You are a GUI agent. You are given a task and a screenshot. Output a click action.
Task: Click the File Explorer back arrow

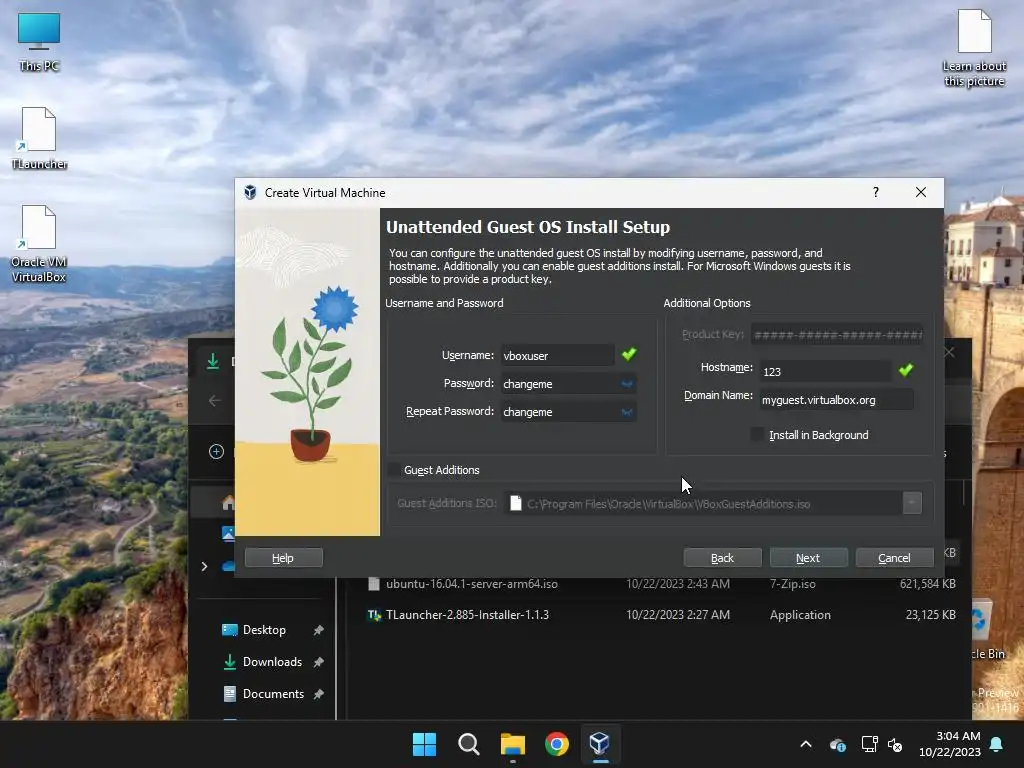click(x=214, y=400)
